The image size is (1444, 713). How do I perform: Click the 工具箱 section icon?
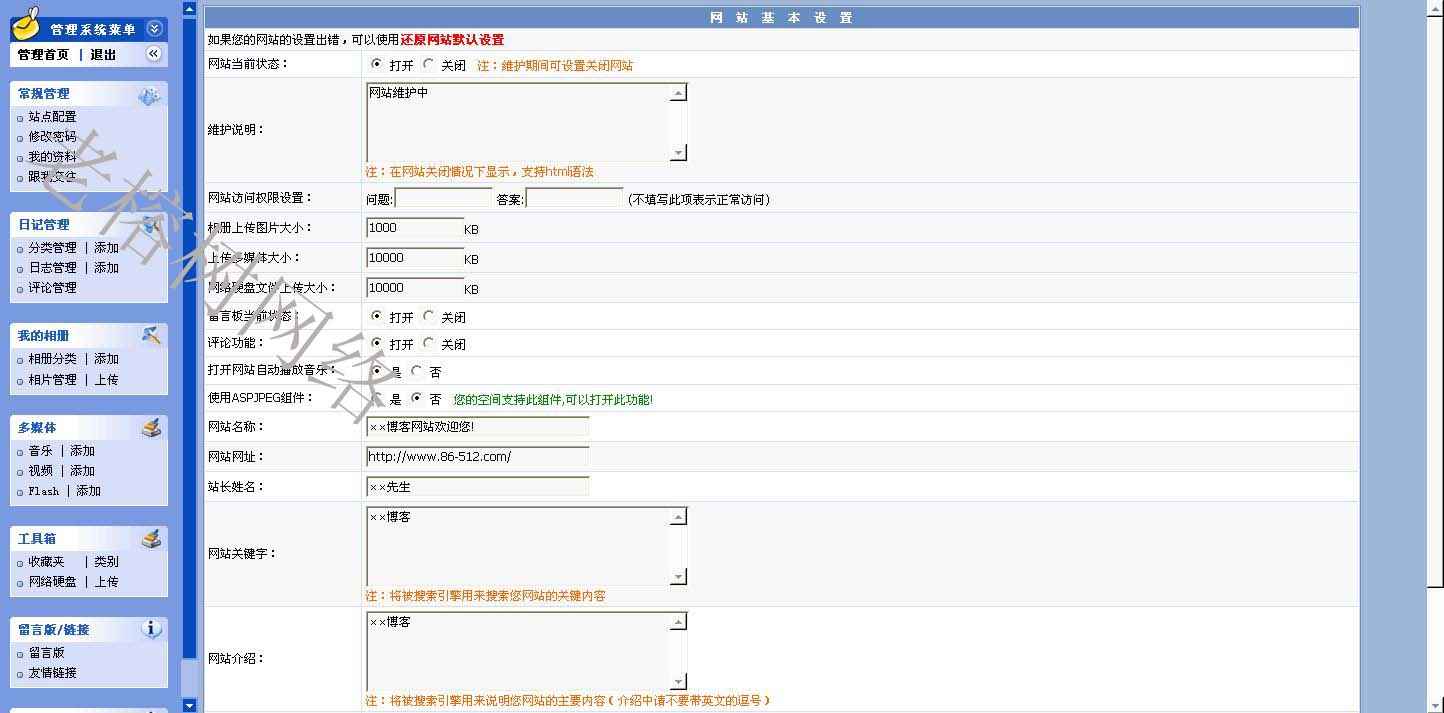point(151,539)
